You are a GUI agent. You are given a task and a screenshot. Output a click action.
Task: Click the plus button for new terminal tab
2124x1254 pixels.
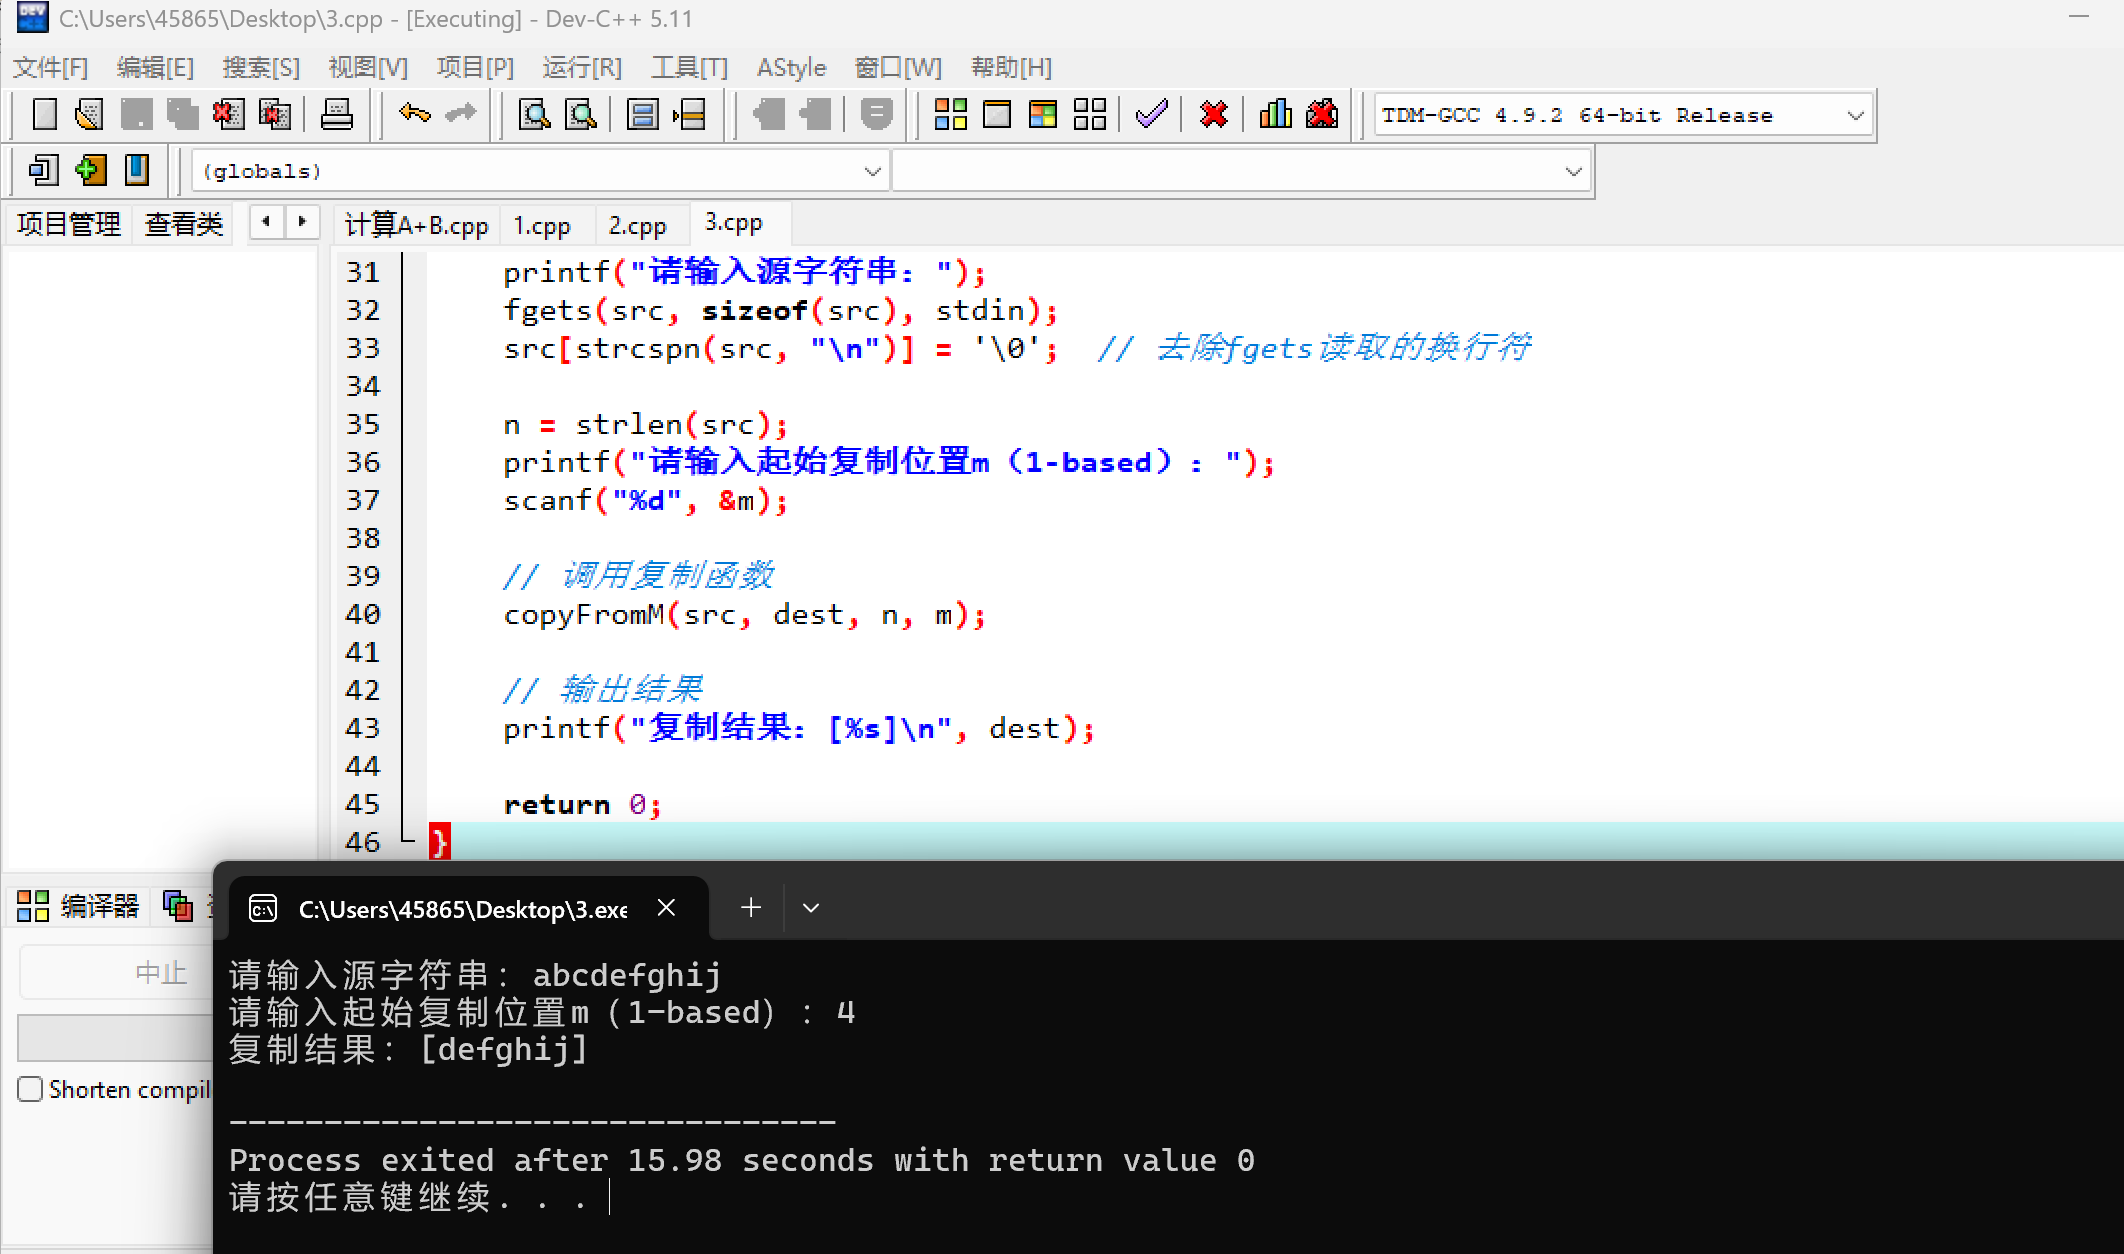point(751,908)
